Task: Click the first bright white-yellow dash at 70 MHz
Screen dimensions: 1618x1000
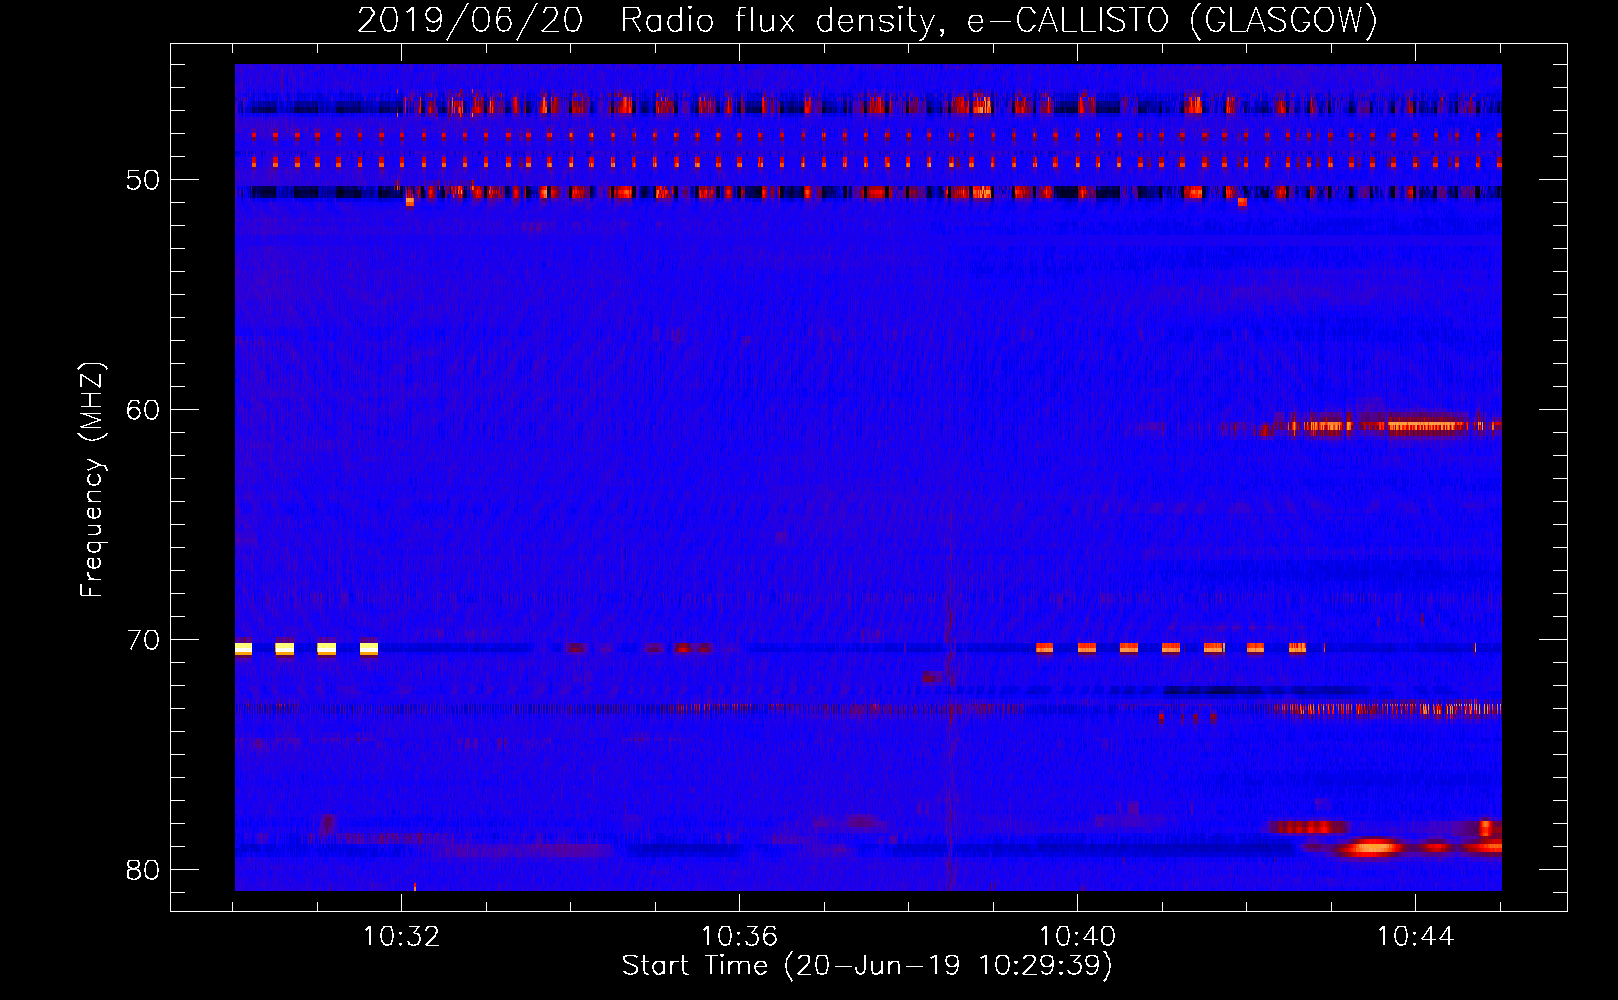Action: [243, 649]
